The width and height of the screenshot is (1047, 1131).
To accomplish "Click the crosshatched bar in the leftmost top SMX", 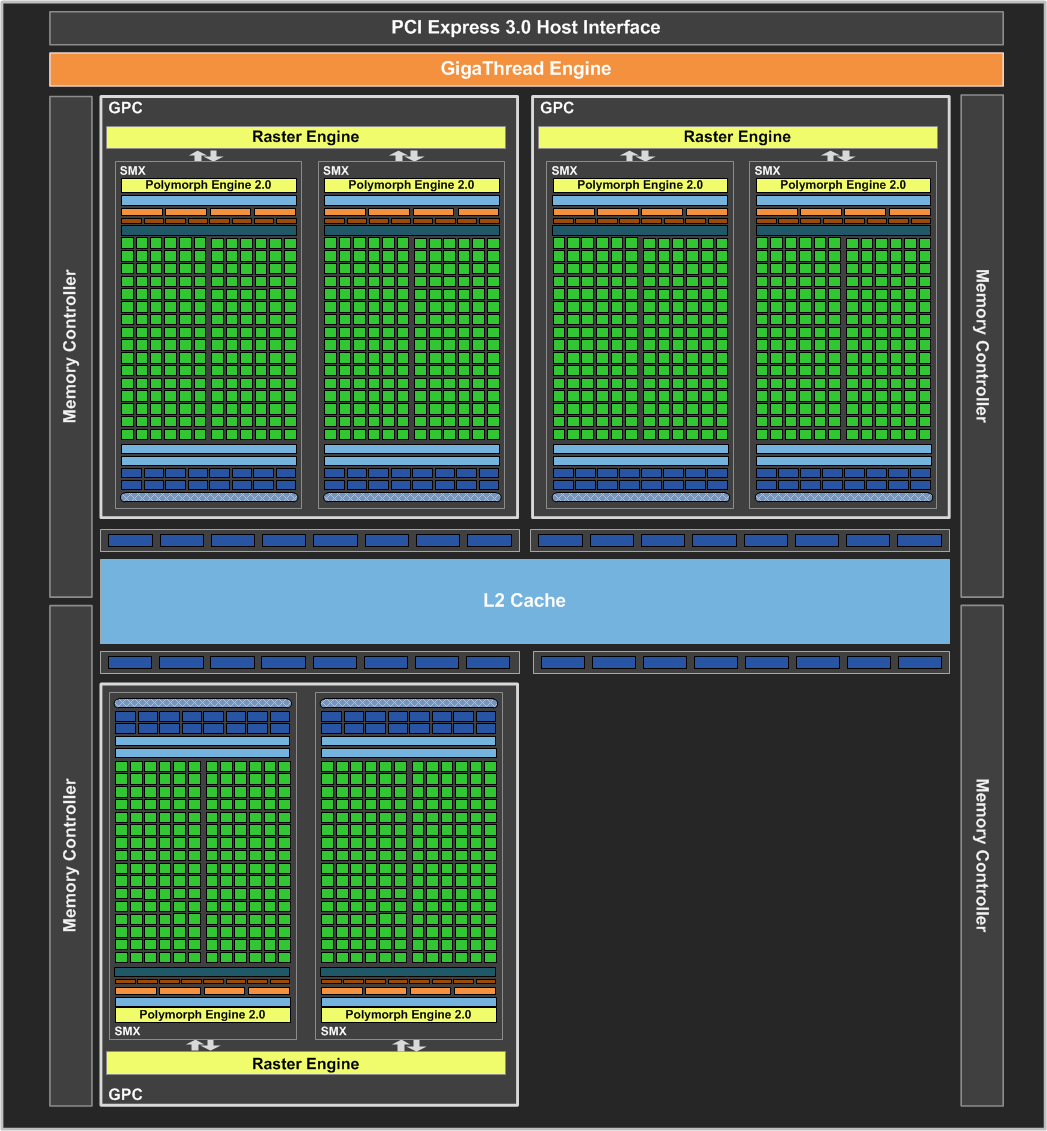I will click(209, 496).
